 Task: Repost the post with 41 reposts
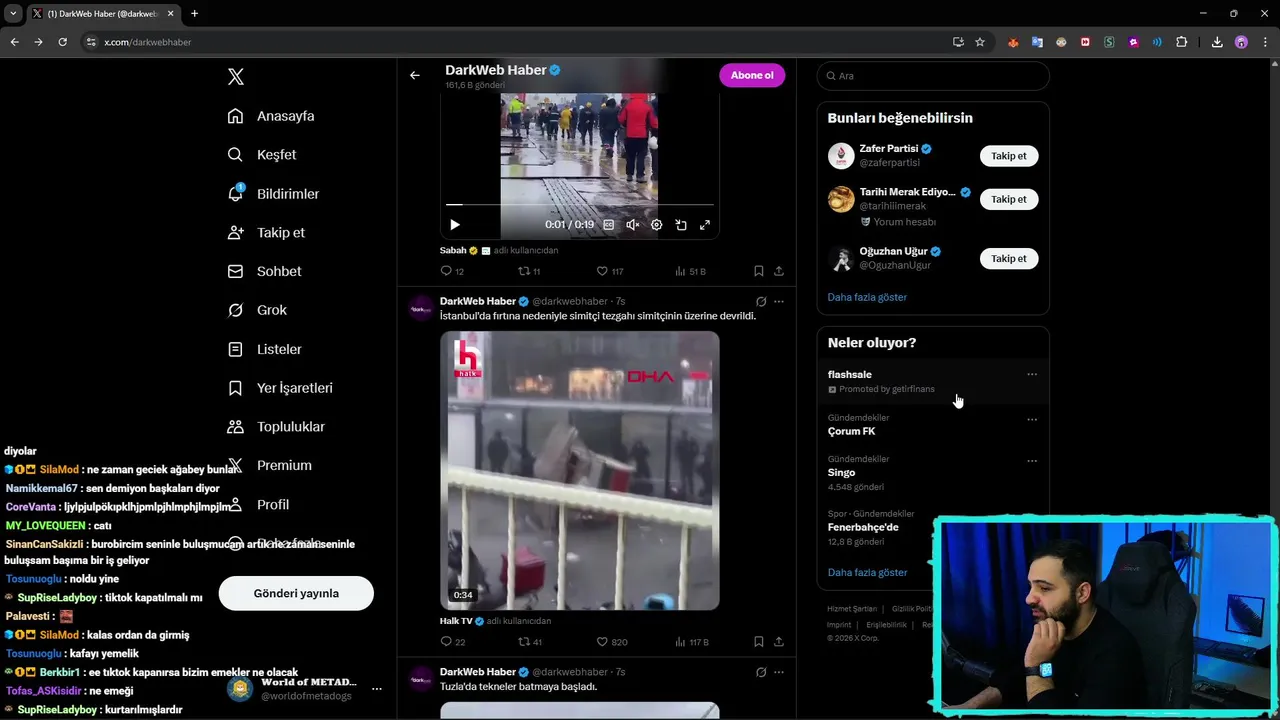coord(529,642)
